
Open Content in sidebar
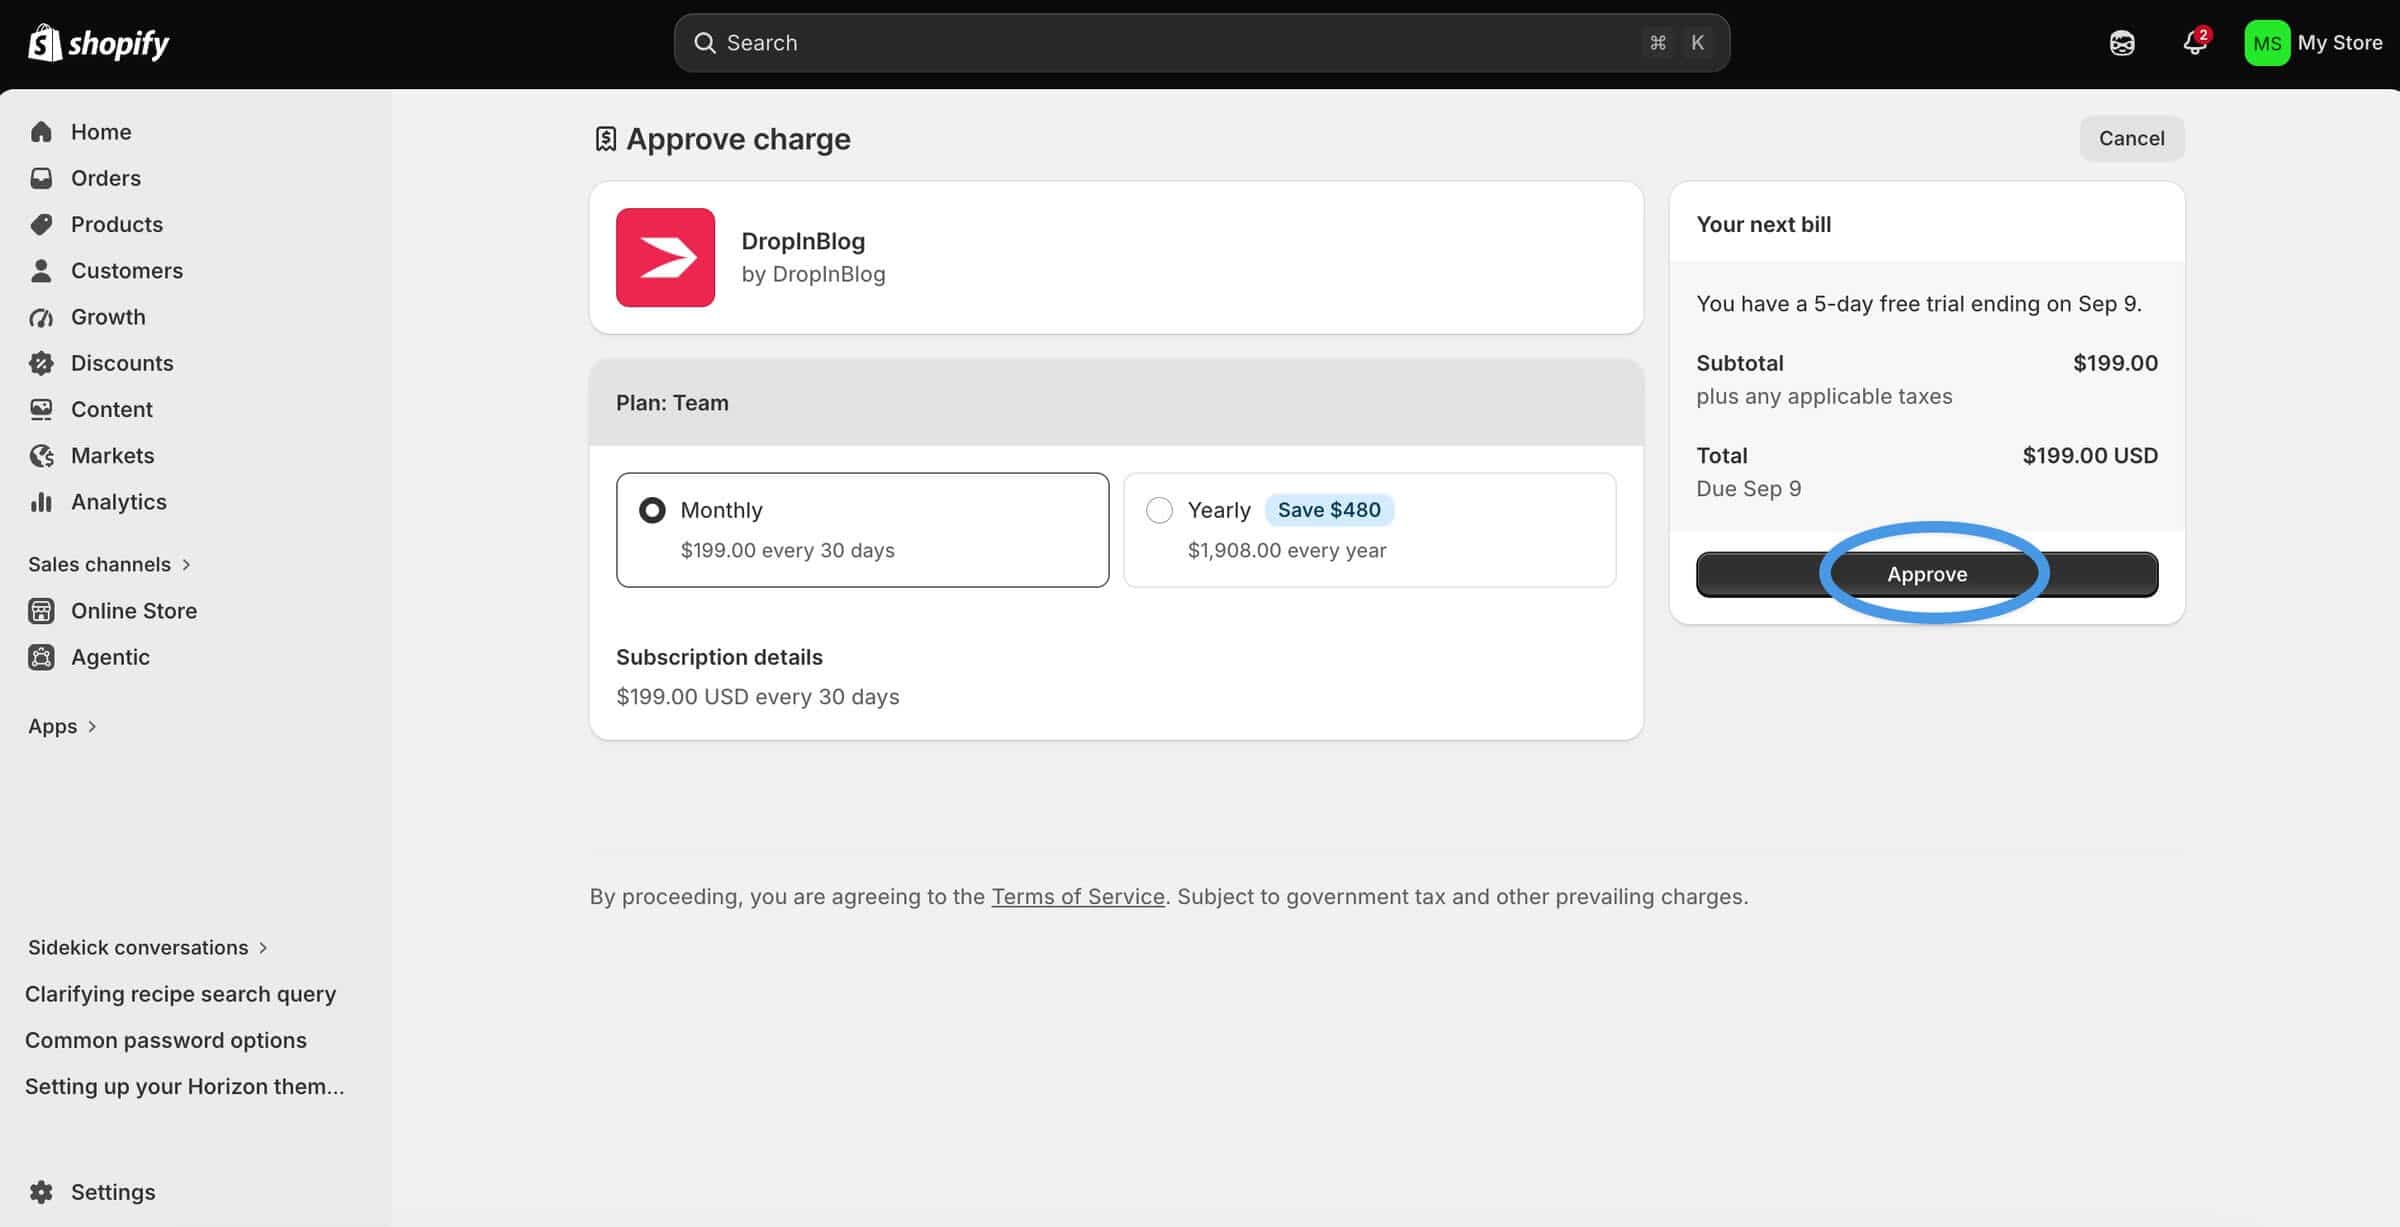[112, 409]
